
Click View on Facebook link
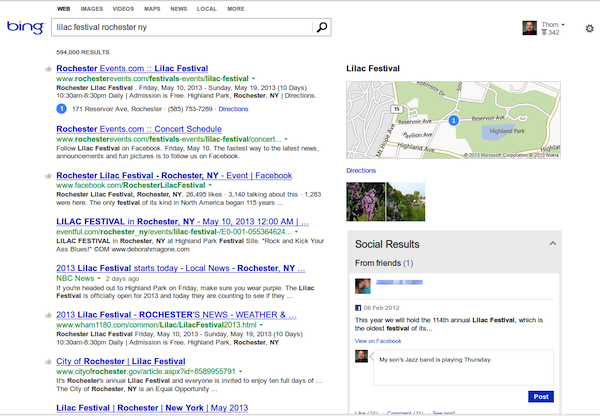pos(378,341)
